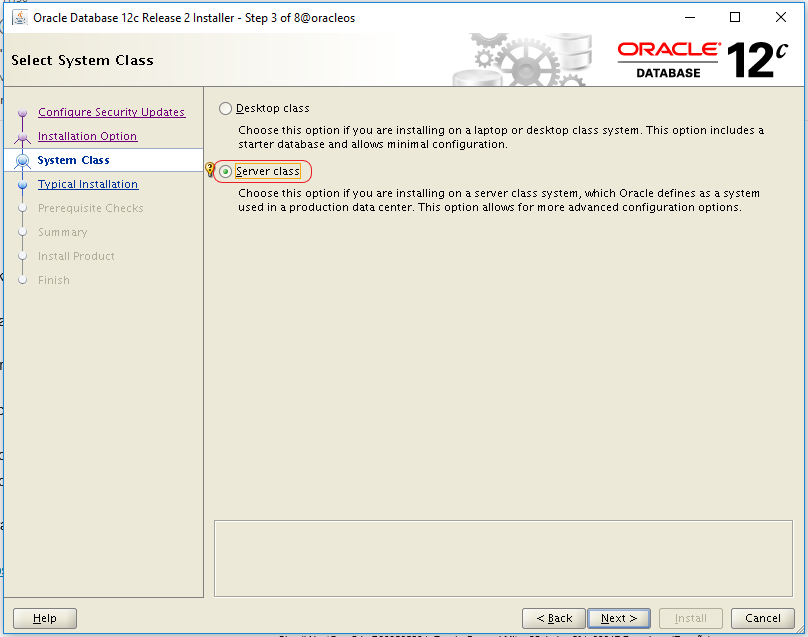The height and width of the screenshot is (637, 808).
Task: Go back with the Back button
Action: (x=554, y=618)
